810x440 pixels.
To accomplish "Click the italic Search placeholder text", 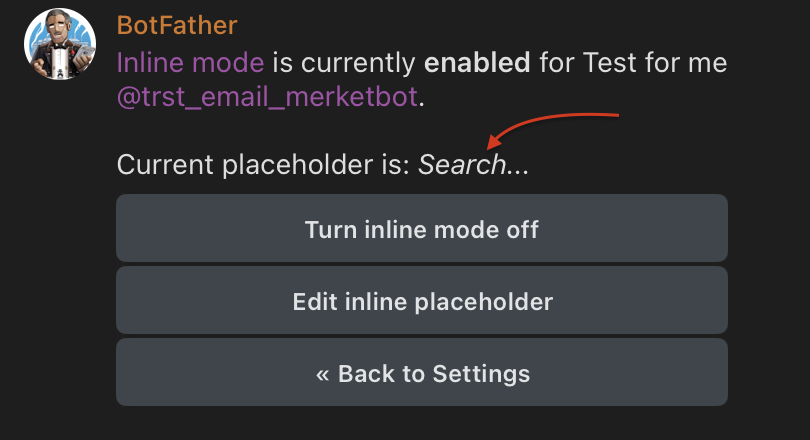I will [x=461, y=165].
